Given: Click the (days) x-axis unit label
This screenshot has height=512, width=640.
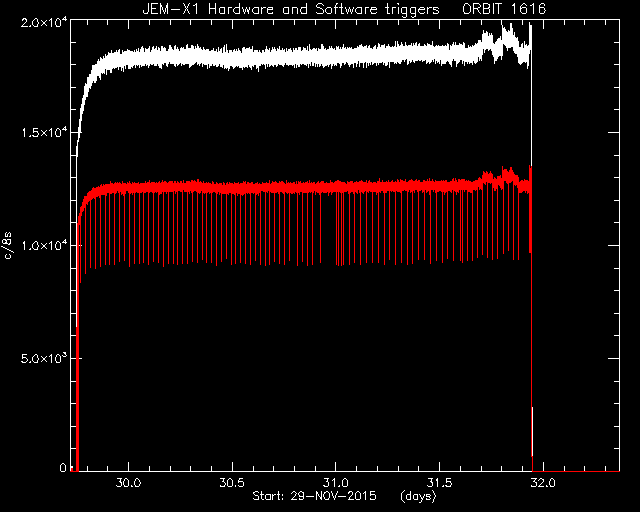Looking at the screenshot, I should 418,496.
